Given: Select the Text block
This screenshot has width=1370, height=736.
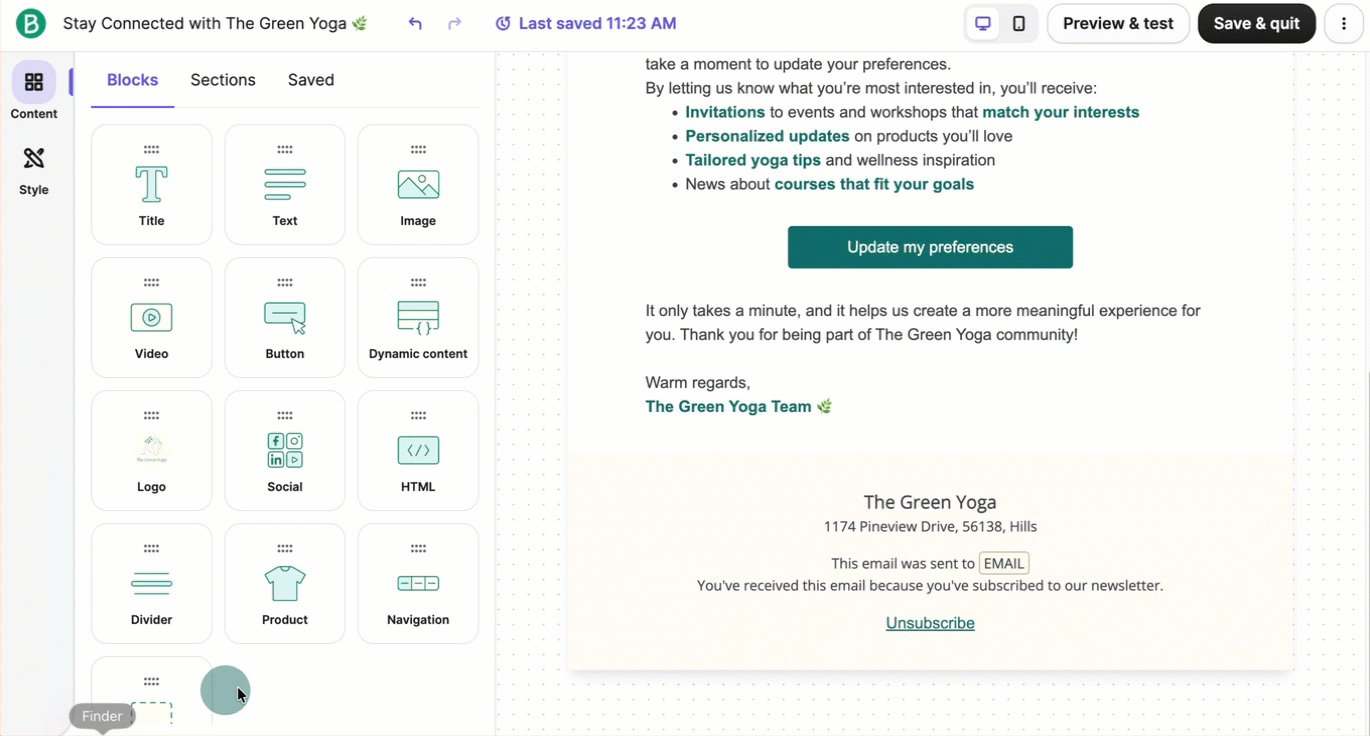Looking at the screenshot, I should click(285, 184).
